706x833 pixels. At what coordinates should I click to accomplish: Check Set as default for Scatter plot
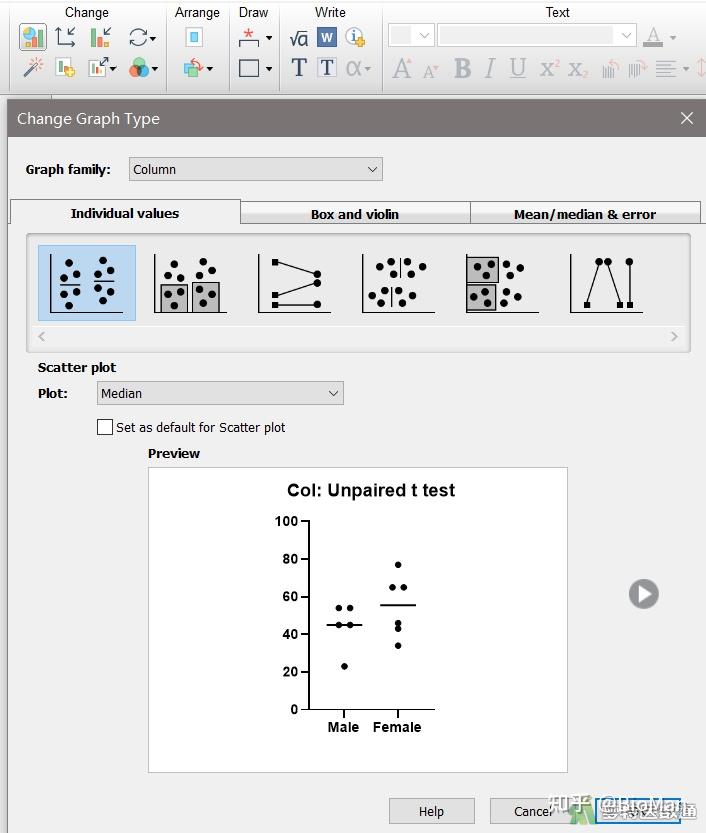pyautogui.click(x=105, y=427)
